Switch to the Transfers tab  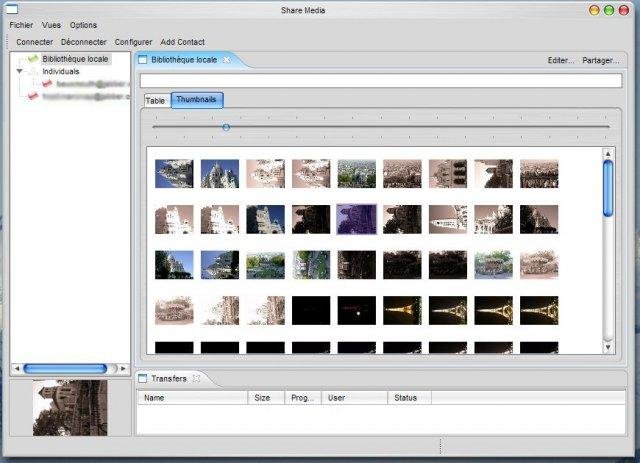(x=169, y=379)
